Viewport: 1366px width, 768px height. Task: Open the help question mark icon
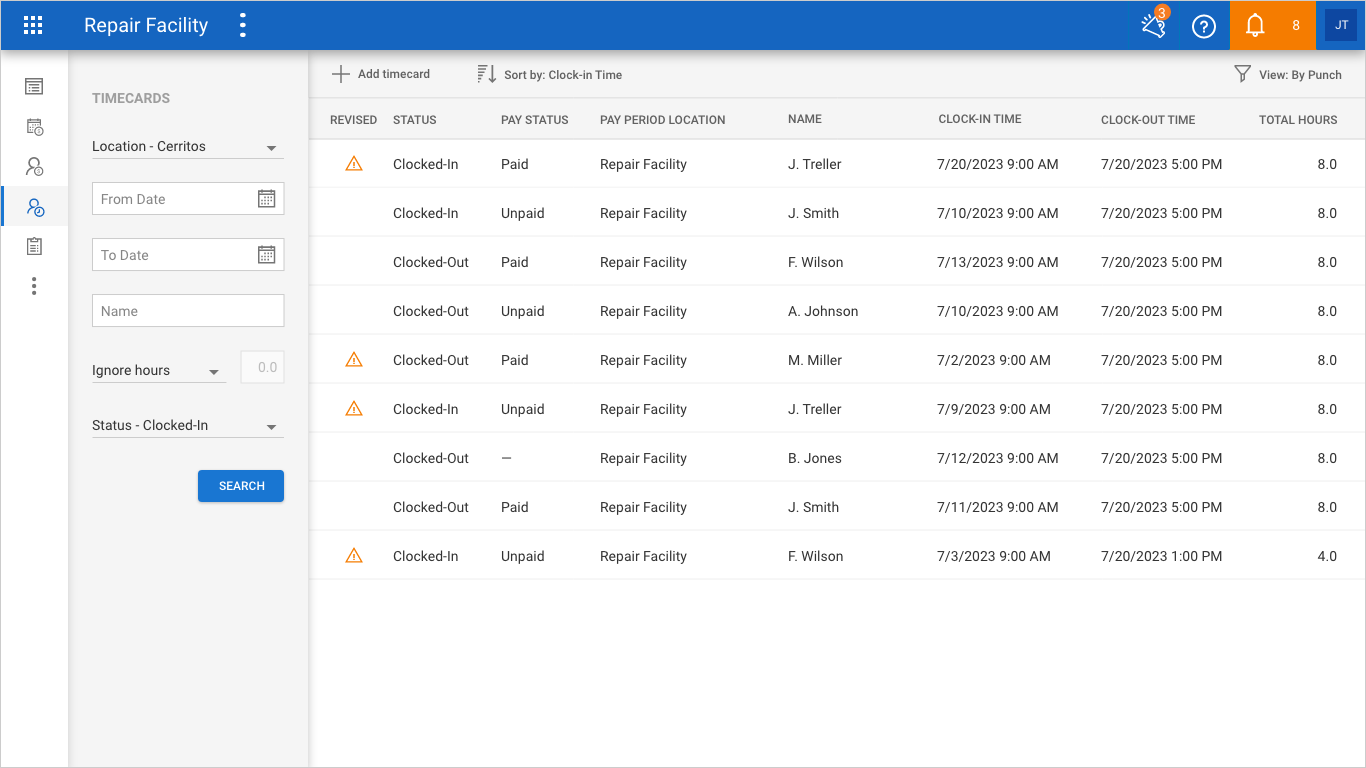[1204, 27]
